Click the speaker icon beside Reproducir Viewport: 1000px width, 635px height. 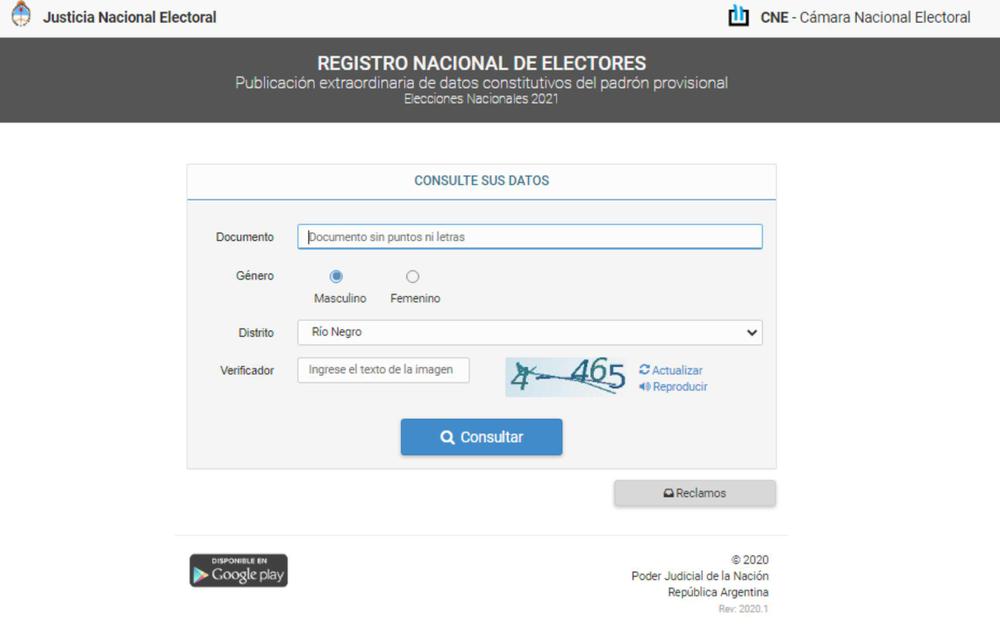pyautogui.click(x=645, y=386)
